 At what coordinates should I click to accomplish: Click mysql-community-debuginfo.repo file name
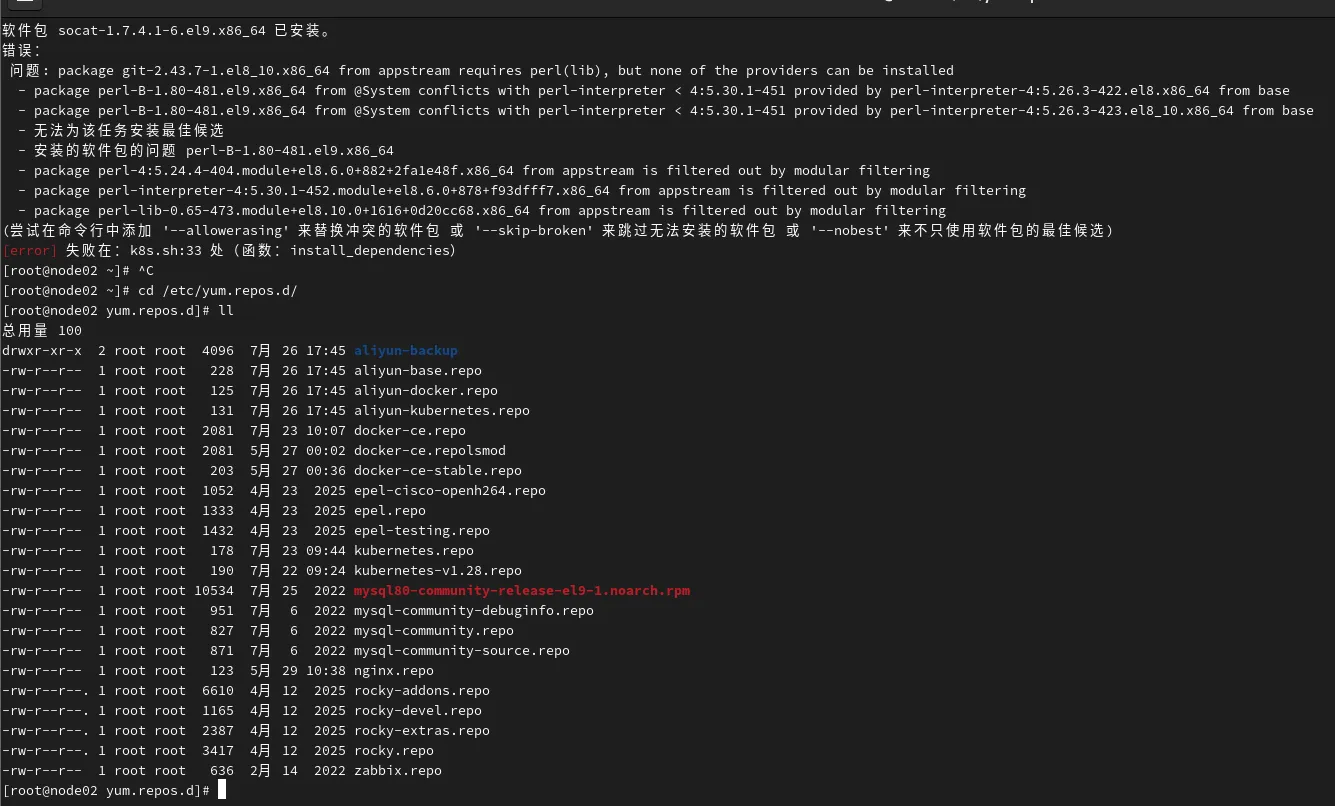coord(474,610)
